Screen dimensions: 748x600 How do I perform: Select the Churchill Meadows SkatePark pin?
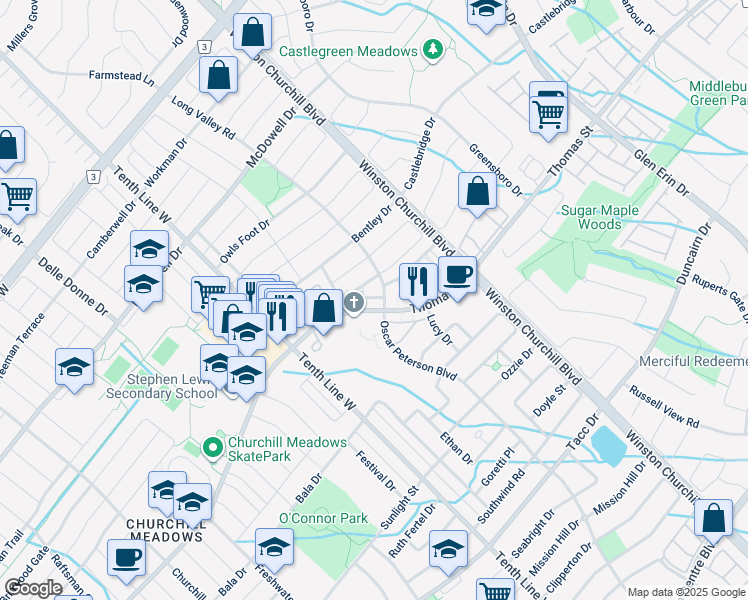(x=213, y=448)
